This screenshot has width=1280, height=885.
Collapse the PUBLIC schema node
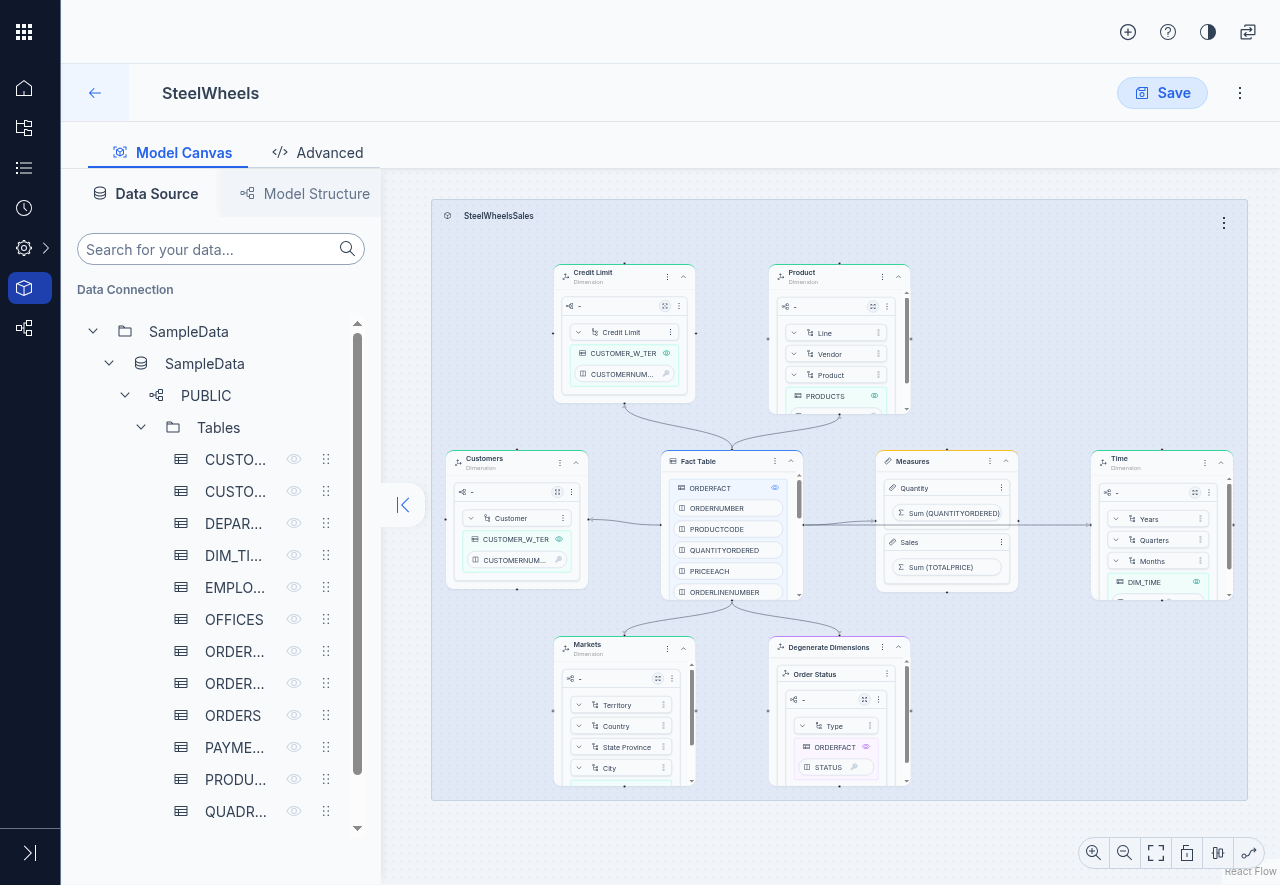coord(125,395)
